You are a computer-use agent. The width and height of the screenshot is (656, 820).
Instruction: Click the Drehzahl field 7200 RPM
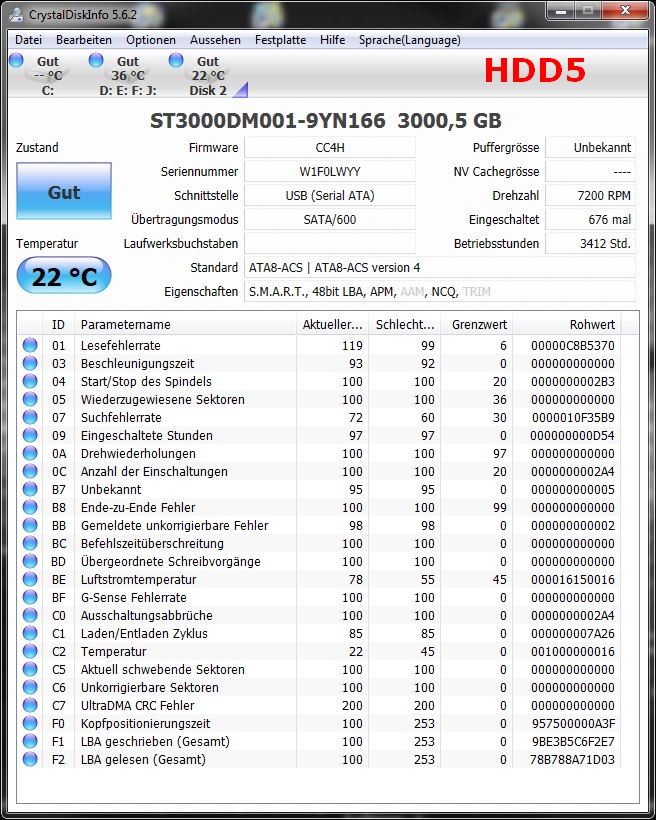coord(591,196)
